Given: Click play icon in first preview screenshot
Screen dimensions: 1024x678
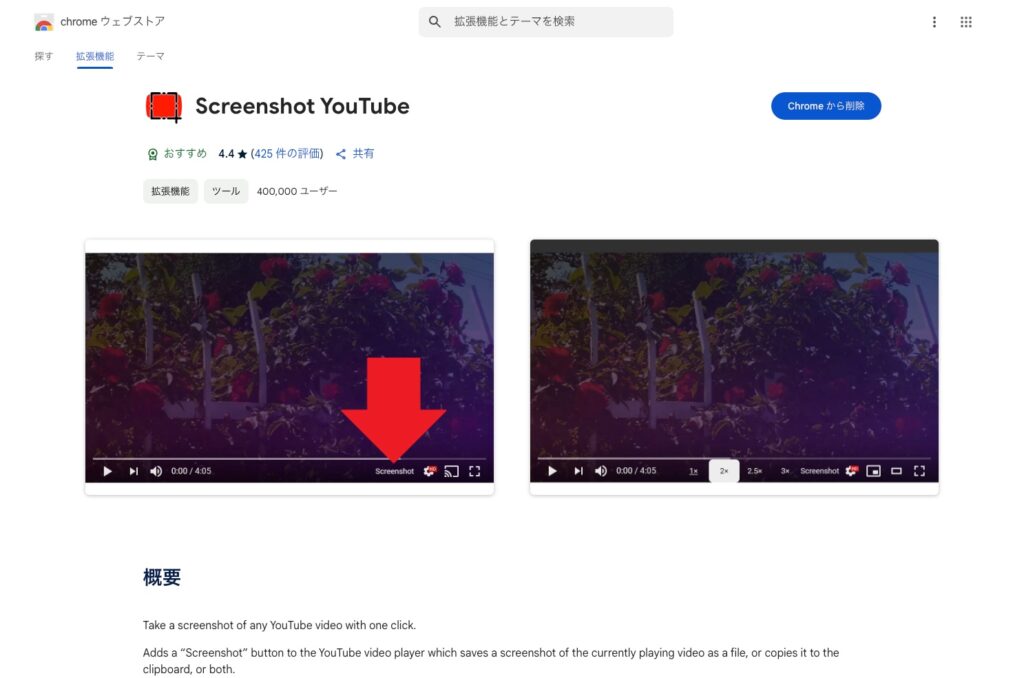Looking at the screenshot, I should (108, 471).
